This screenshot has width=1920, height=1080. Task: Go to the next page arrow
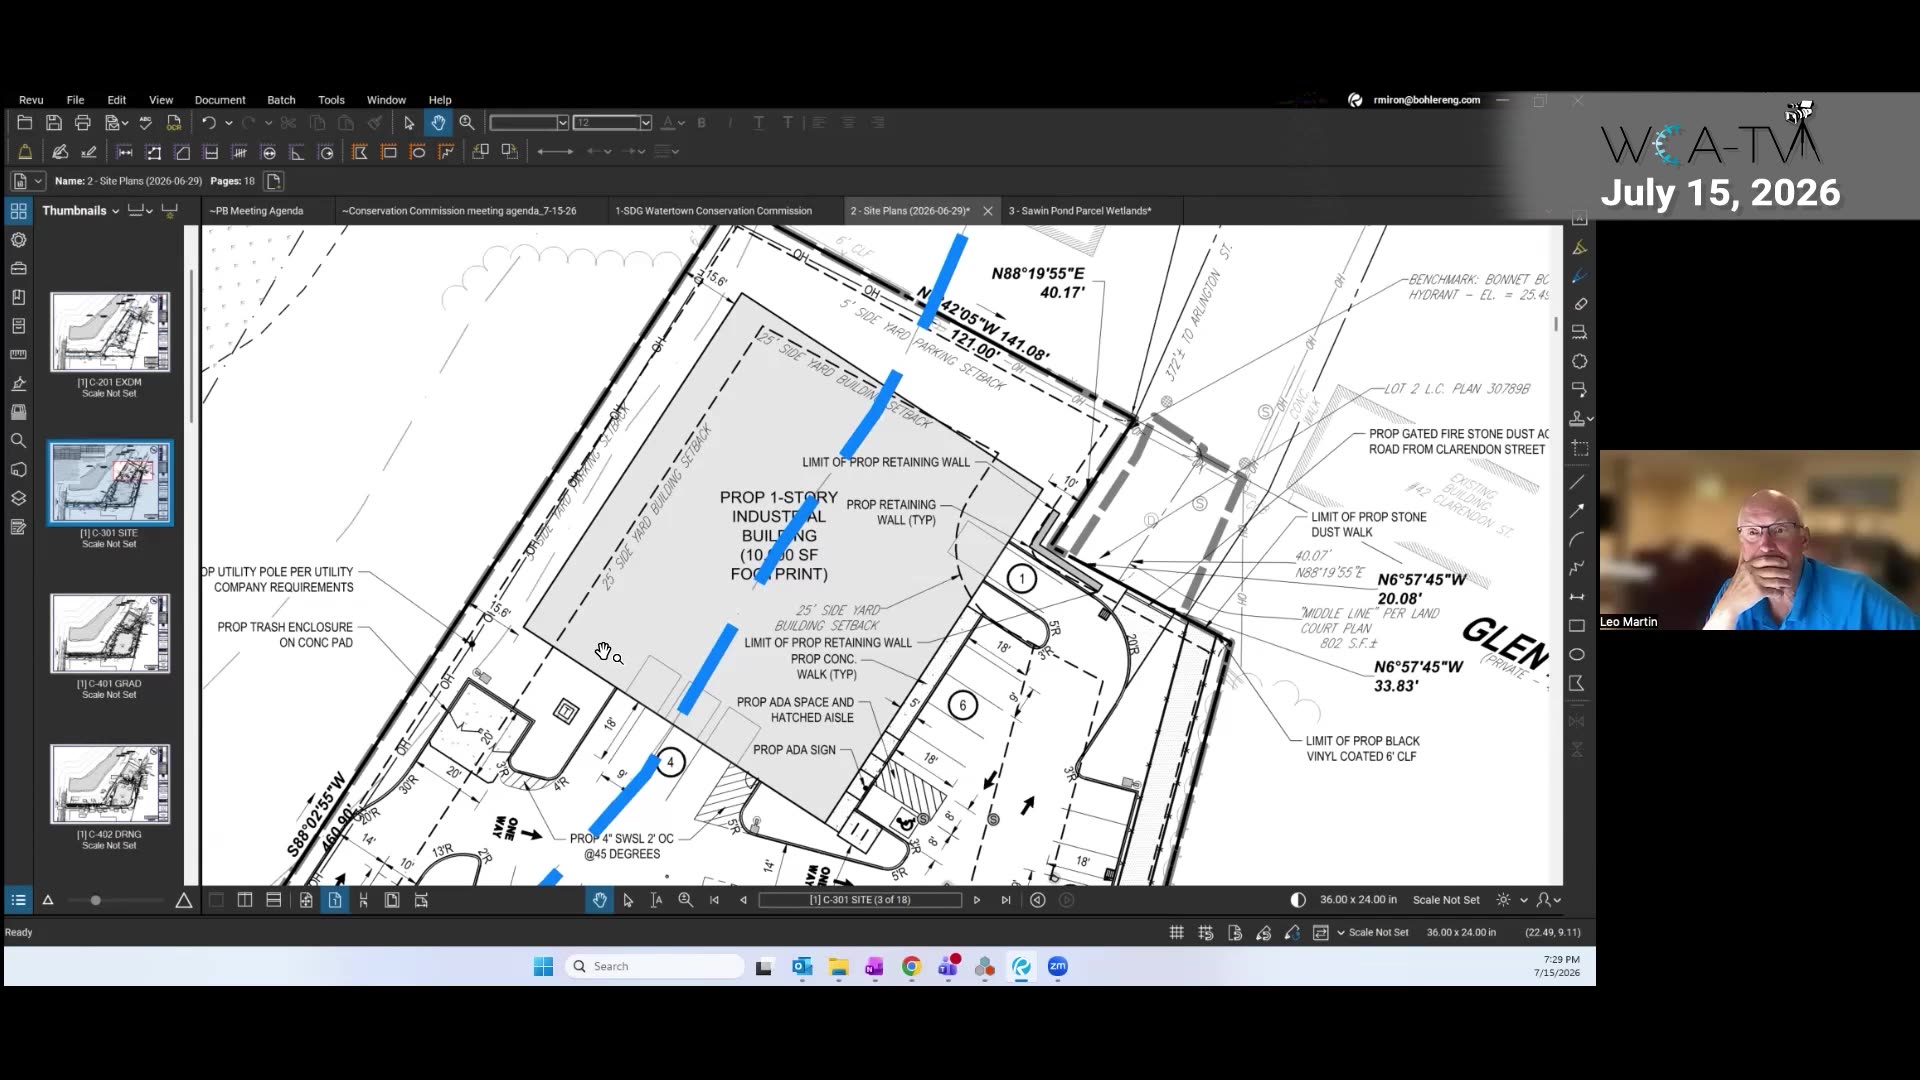point(977,901)
